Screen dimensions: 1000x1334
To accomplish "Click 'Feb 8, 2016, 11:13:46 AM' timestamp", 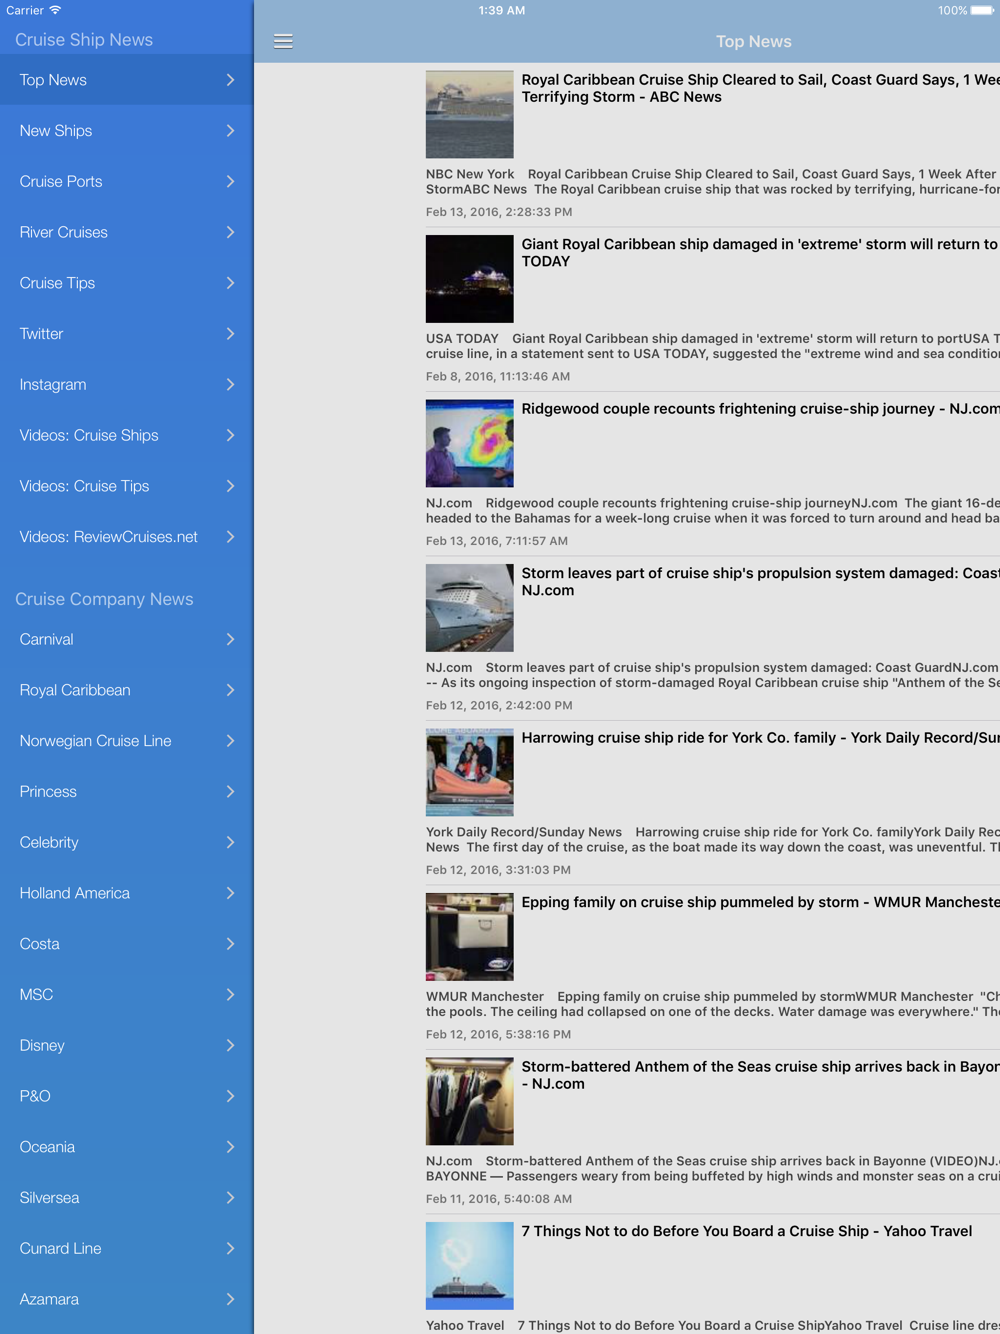I will tap(498, 377).
